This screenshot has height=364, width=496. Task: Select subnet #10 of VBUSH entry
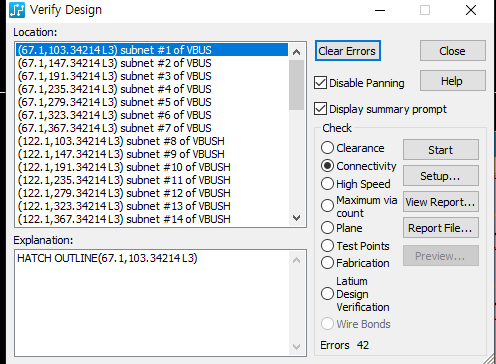click(152, 167)
